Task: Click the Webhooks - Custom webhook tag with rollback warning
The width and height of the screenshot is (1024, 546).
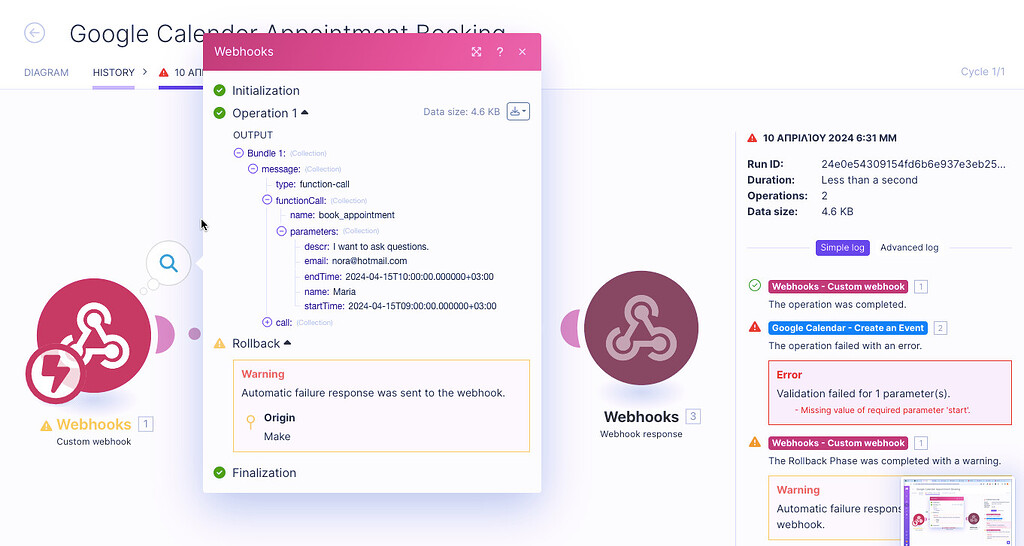Action: (838, 443)
